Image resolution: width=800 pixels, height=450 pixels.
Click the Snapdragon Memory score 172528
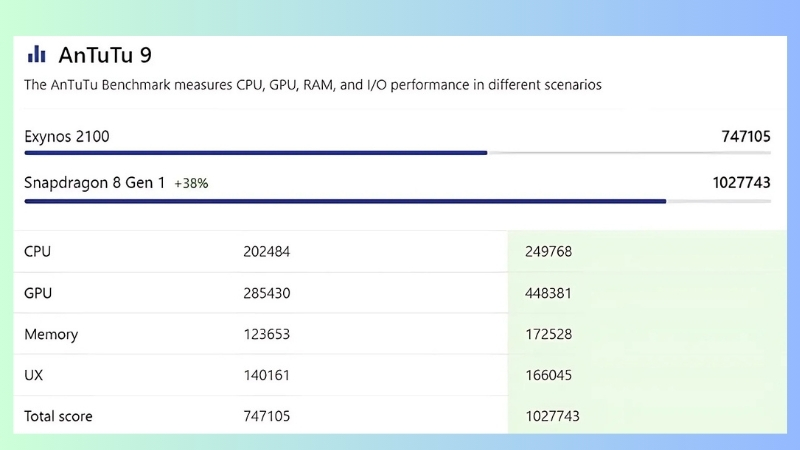click(548, 334)
